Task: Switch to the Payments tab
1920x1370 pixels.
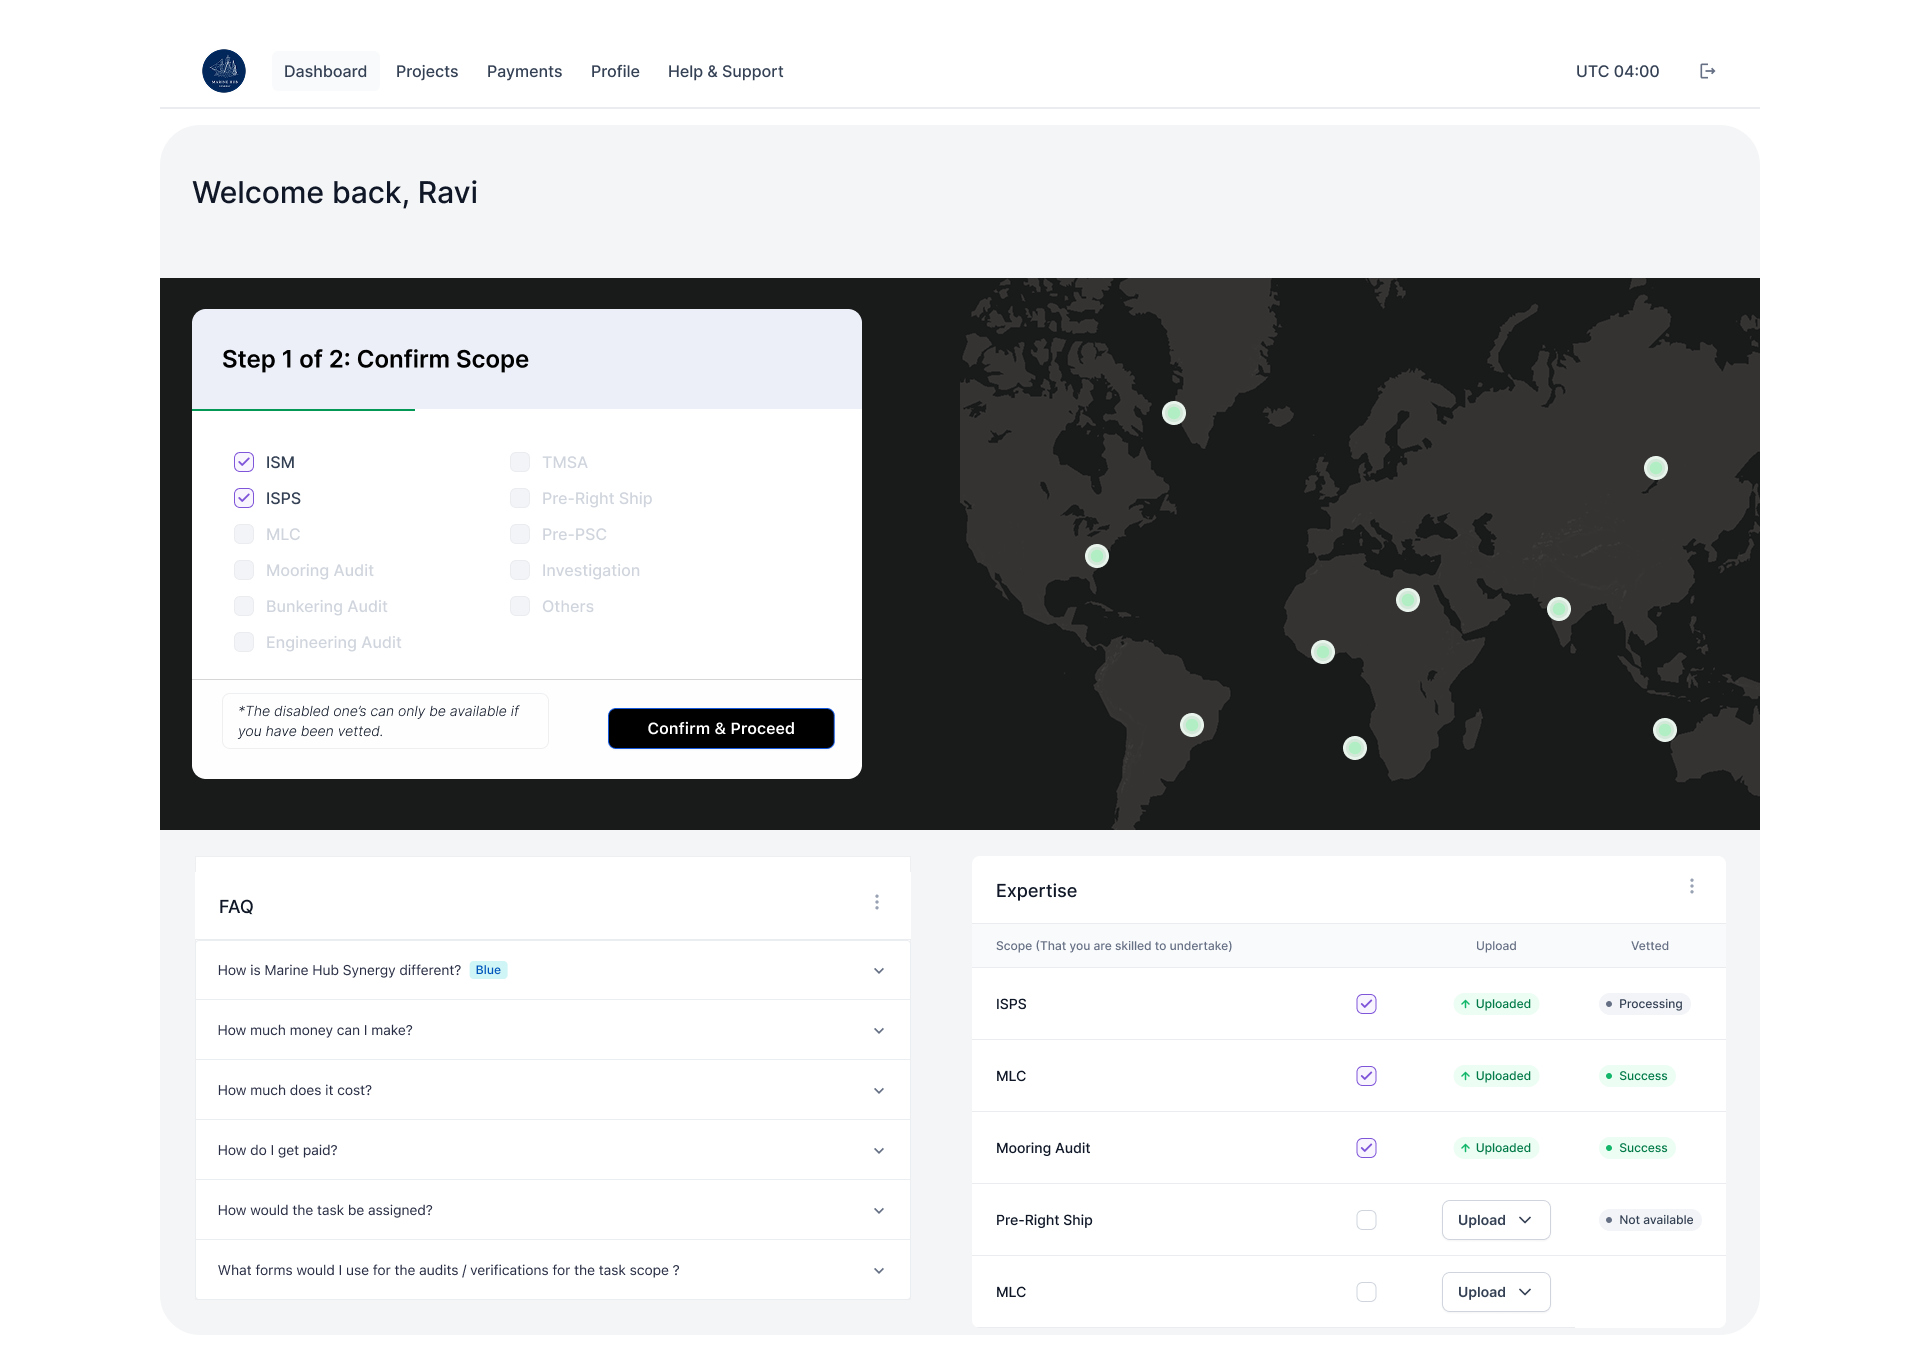Action: pos(524,71)
